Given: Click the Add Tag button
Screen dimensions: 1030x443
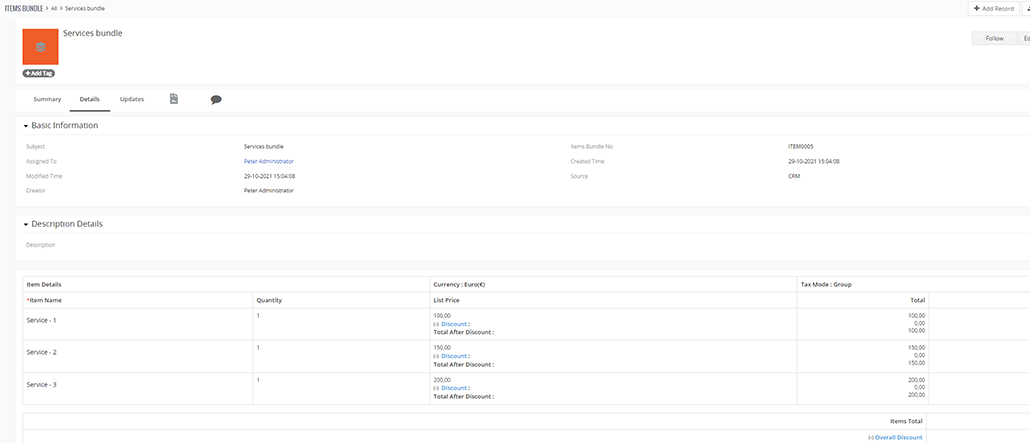Looking at the screenshot, I should [x=39, y=73].
